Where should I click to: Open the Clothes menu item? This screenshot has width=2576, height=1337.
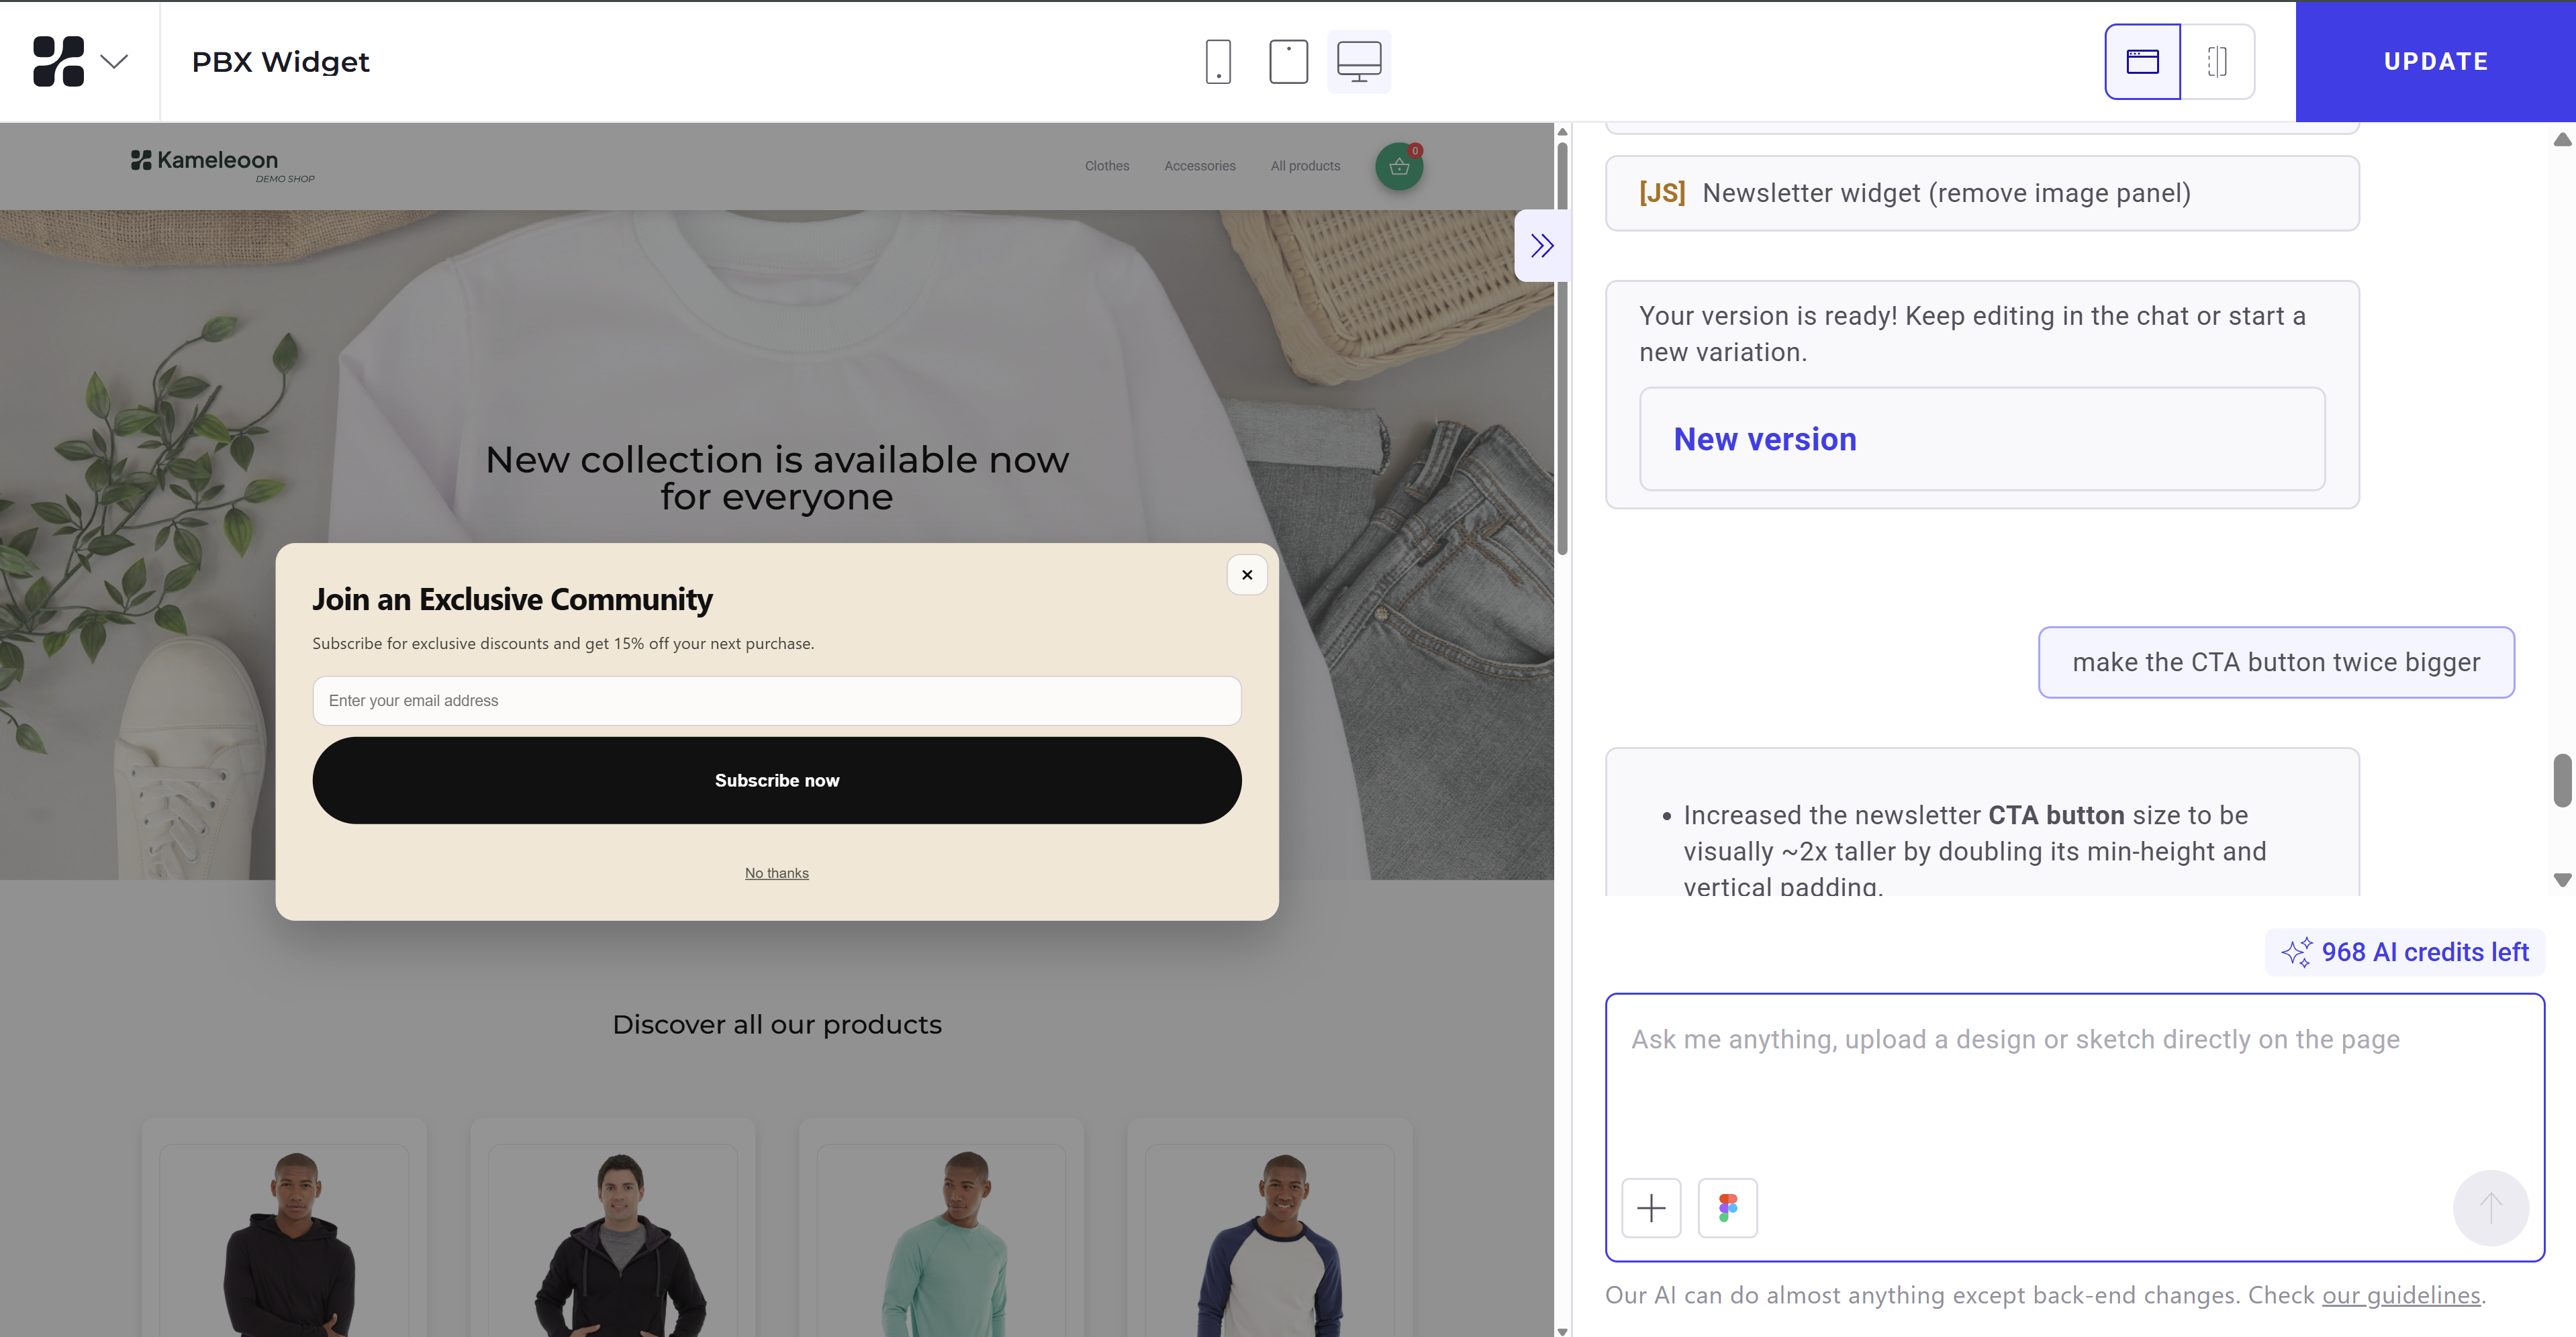[x=1107, y=166]
